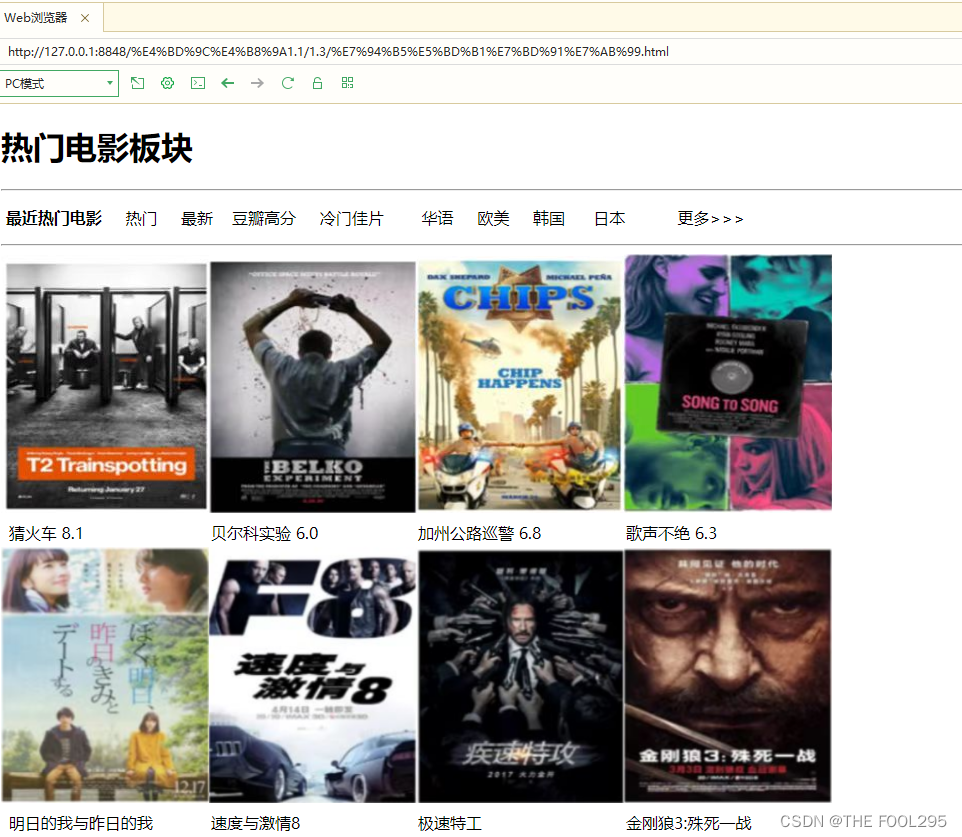The width and height of the screenshot is (962, 837).
Task: Go back with the left arrow
Action: pos(228,83)
